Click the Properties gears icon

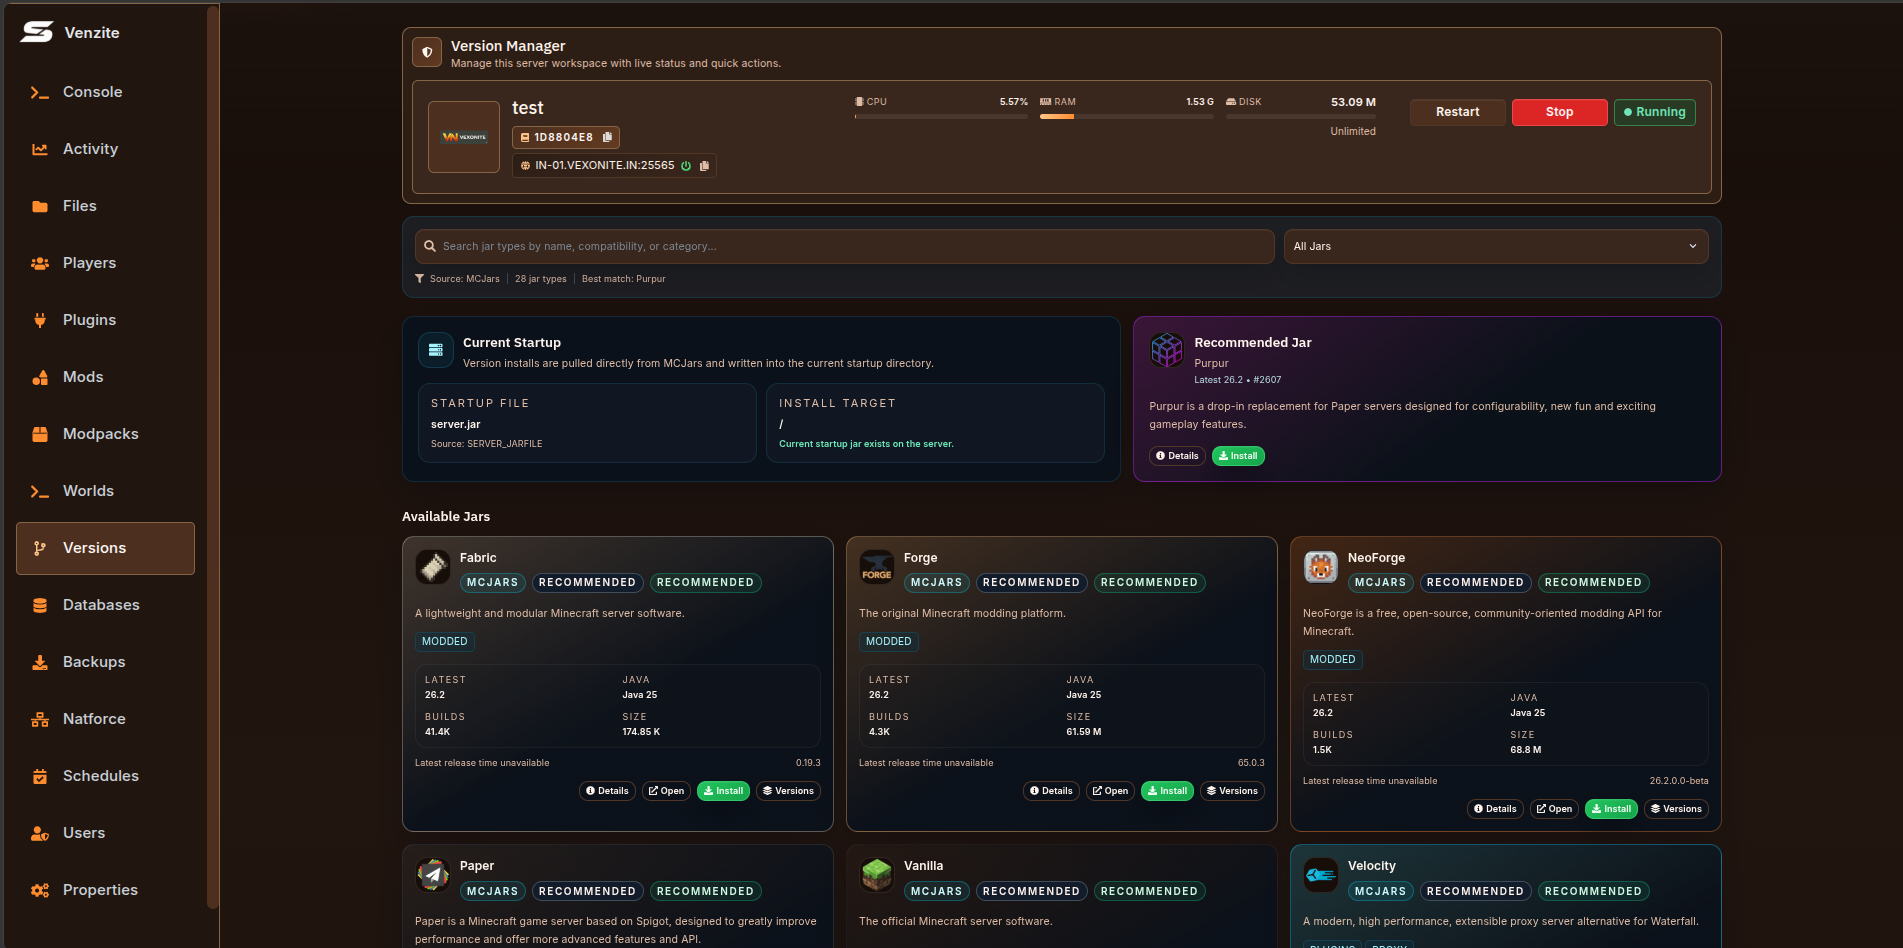(x=40, y=890)
